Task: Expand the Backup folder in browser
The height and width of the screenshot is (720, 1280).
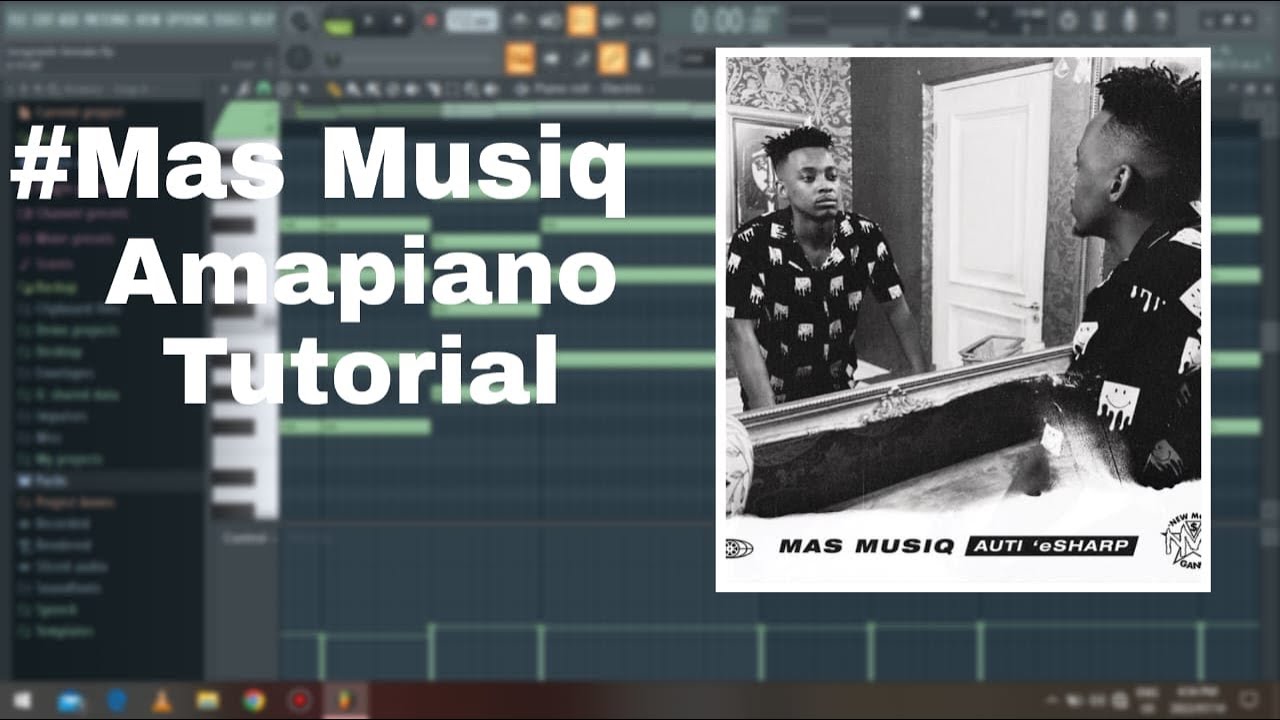Action: pyautogui.click(x=50, y=287)
